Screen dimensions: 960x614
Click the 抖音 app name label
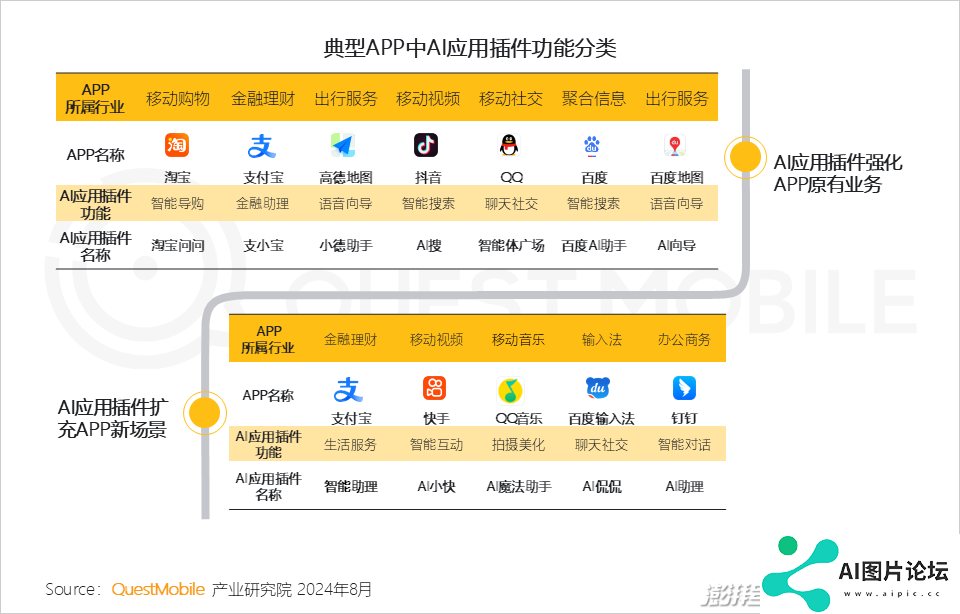click(x=428, y=178)
